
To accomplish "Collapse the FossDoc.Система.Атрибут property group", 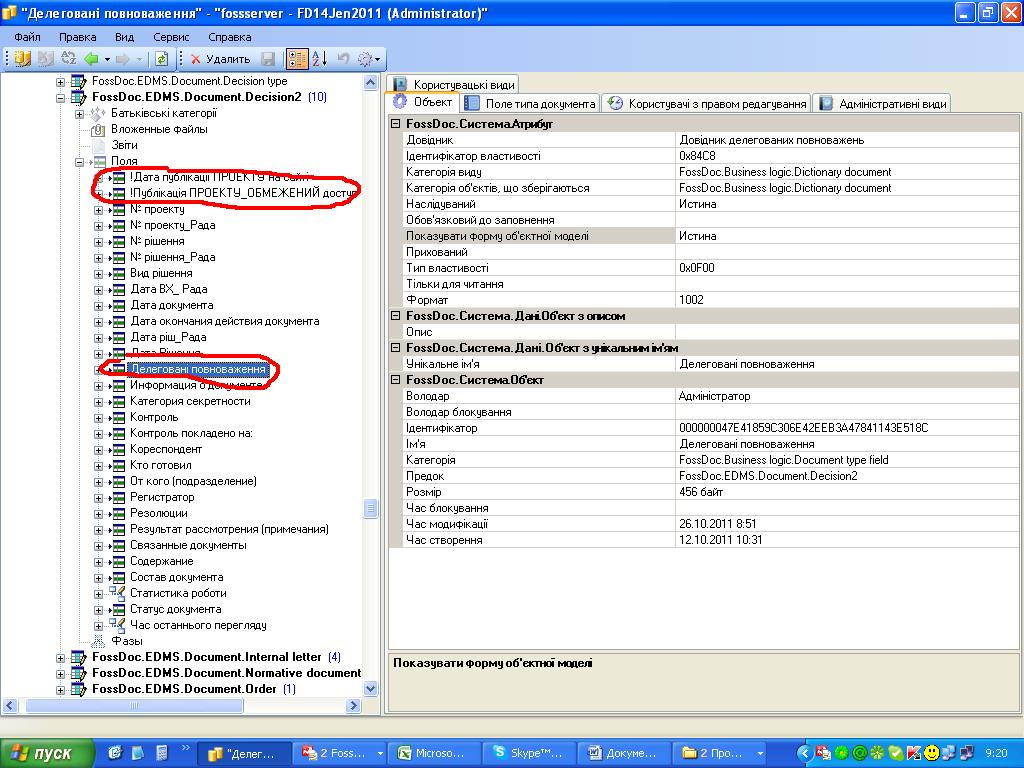I will click(395, 123).
